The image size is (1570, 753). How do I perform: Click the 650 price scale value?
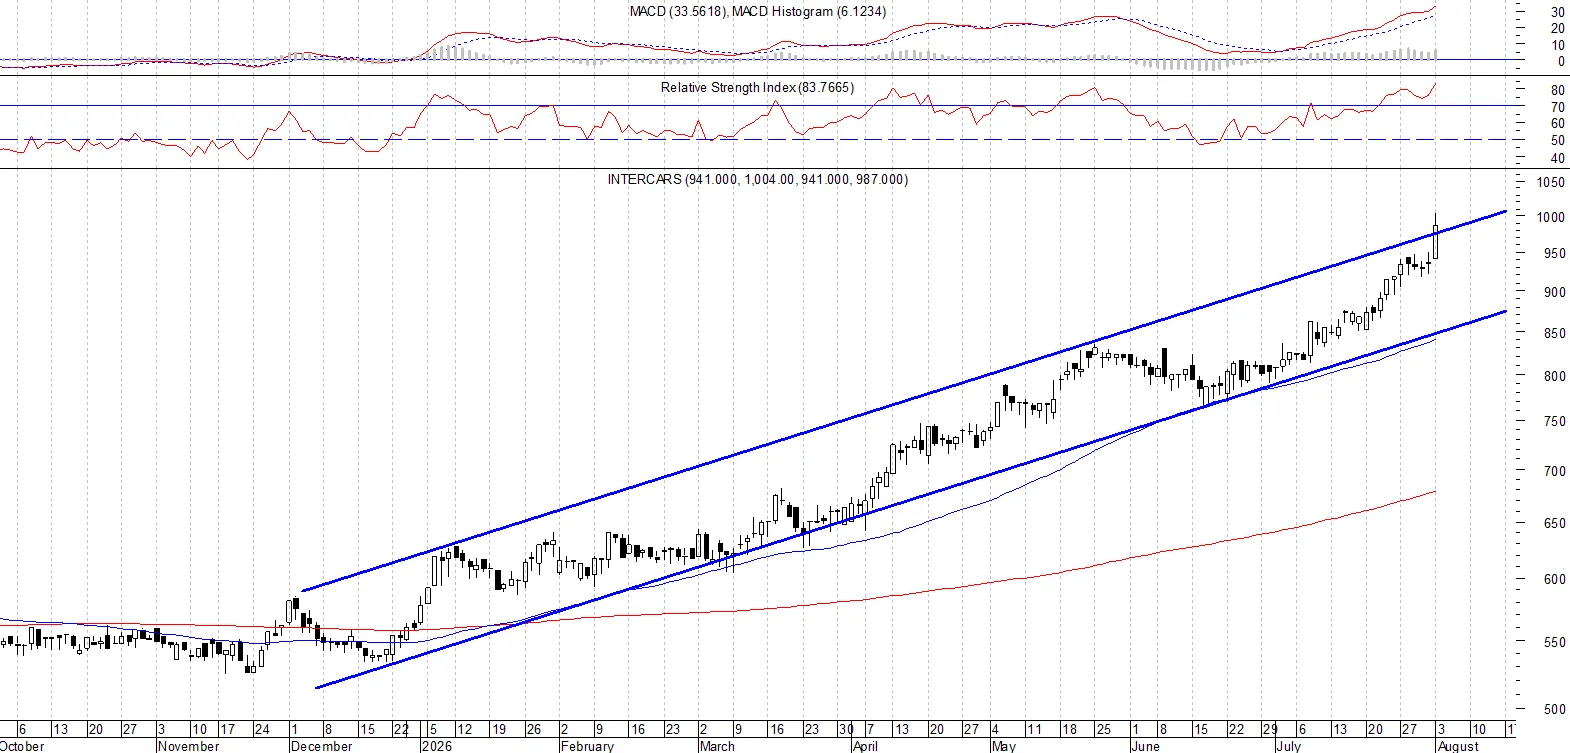click(x=1554, y=523)
